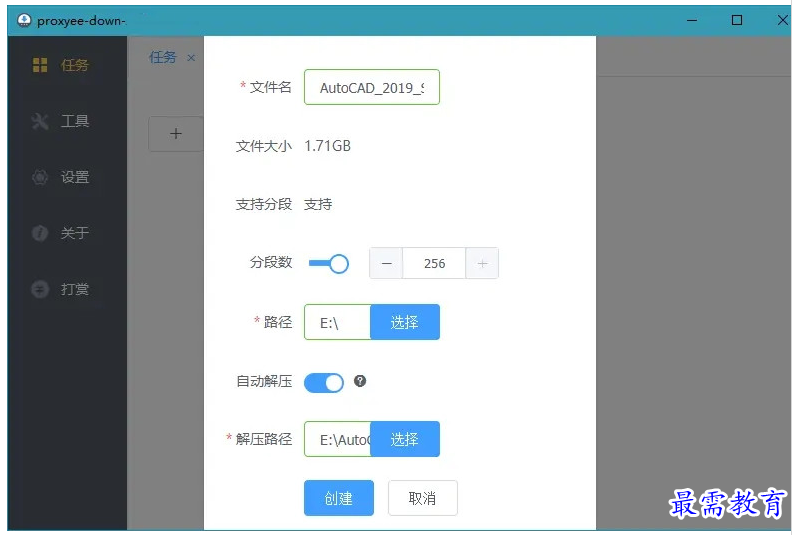793x535 pixels.
Task: Minimize the proxyee-down window
Action: tap(692, 20)
